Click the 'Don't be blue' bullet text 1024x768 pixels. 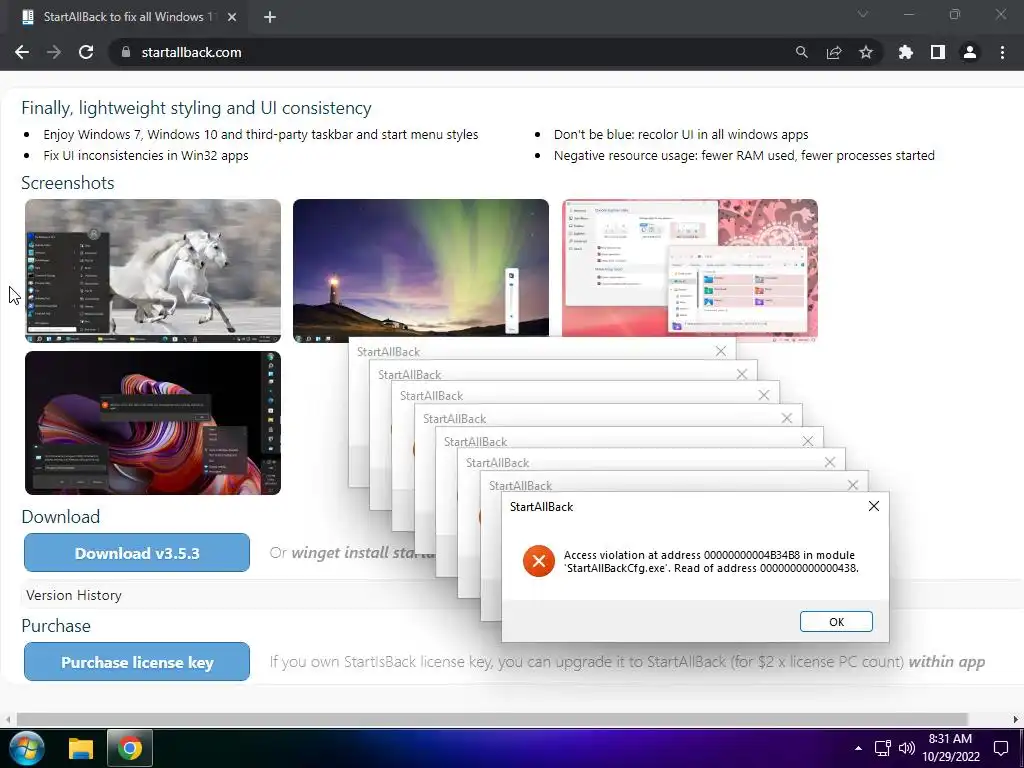[x=681, y=135]
